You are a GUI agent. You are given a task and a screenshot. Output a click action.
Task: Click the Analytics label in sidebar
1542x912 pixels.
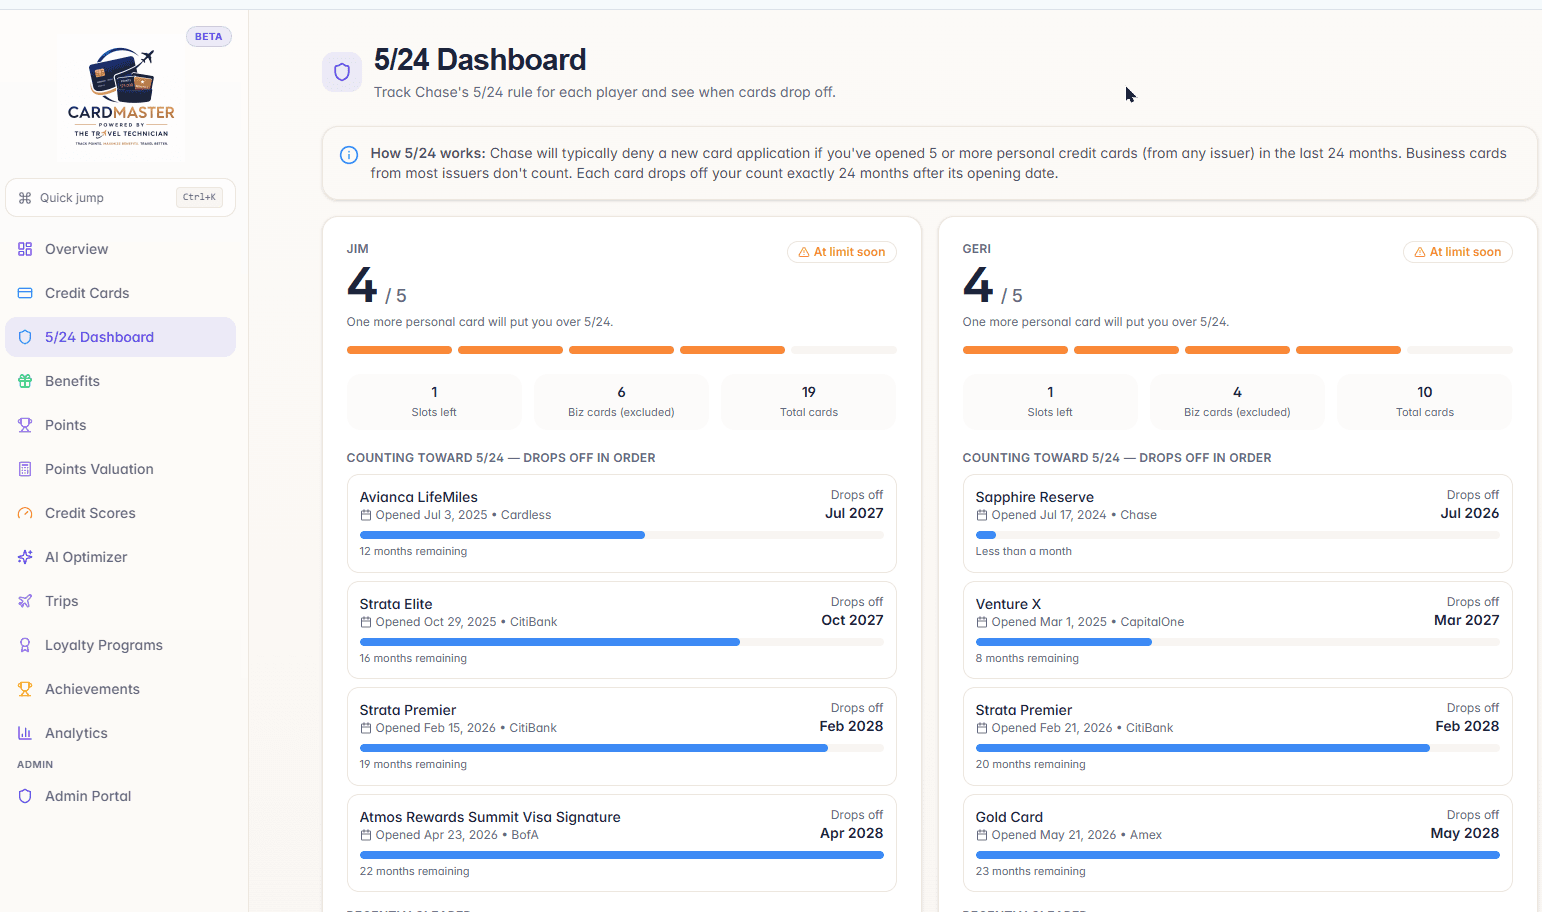tap(76, 733)
